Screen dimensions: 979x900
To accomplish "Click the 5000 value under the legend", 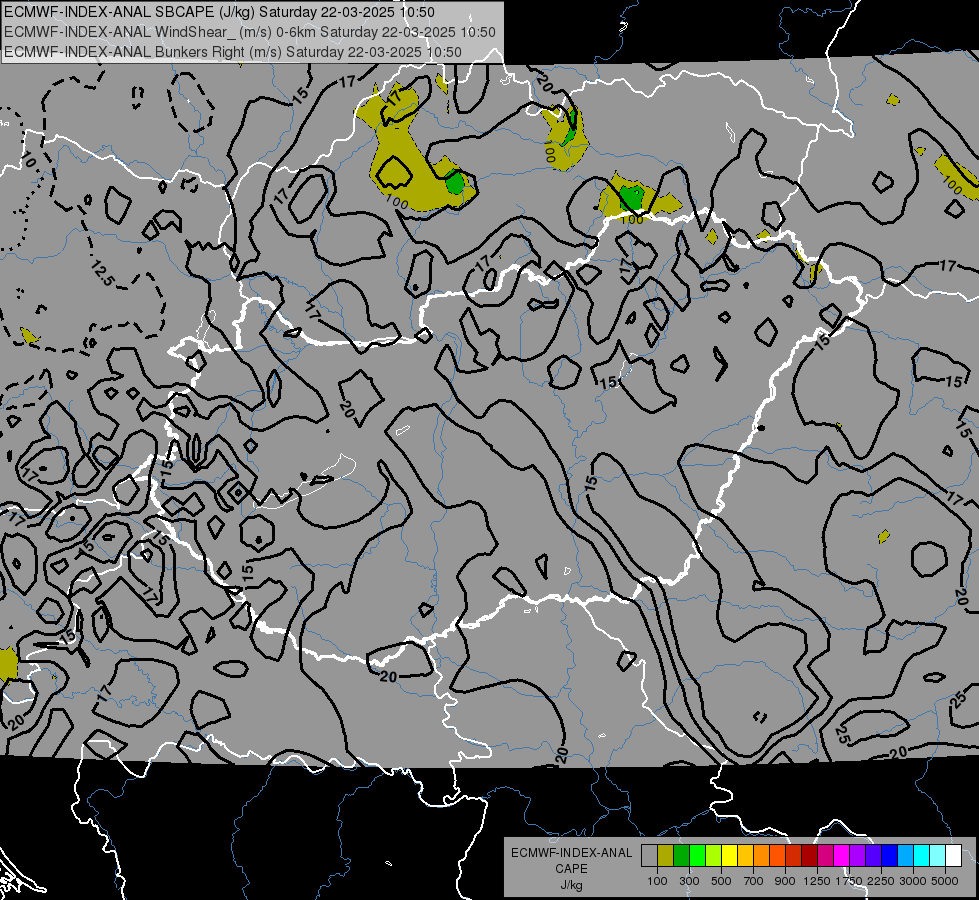I will pyautogui.click(x=945, y=881).
